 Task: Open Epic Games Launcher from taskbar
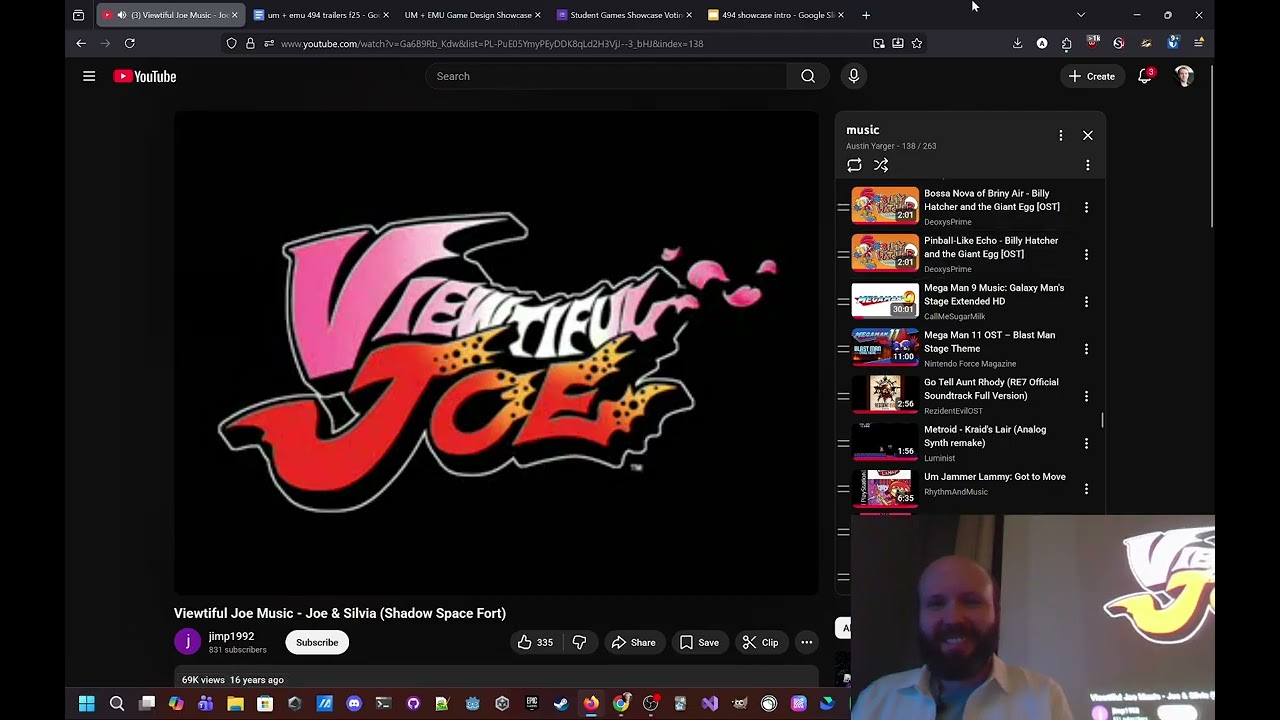(x=532, y=704)
